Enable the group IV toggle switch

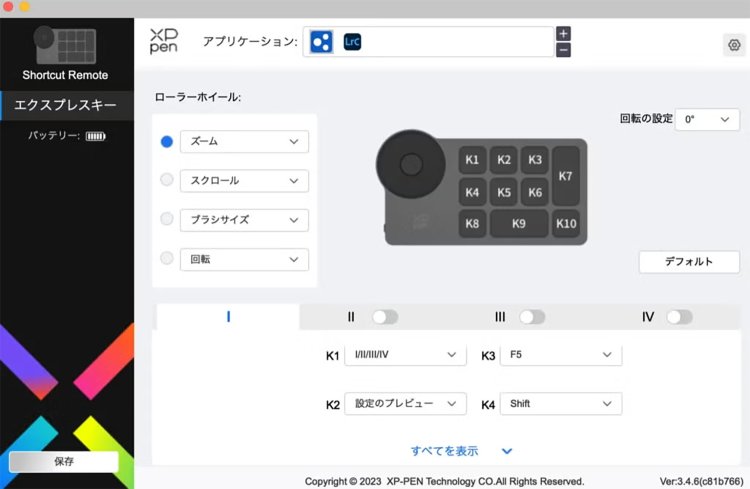(679, 317)
